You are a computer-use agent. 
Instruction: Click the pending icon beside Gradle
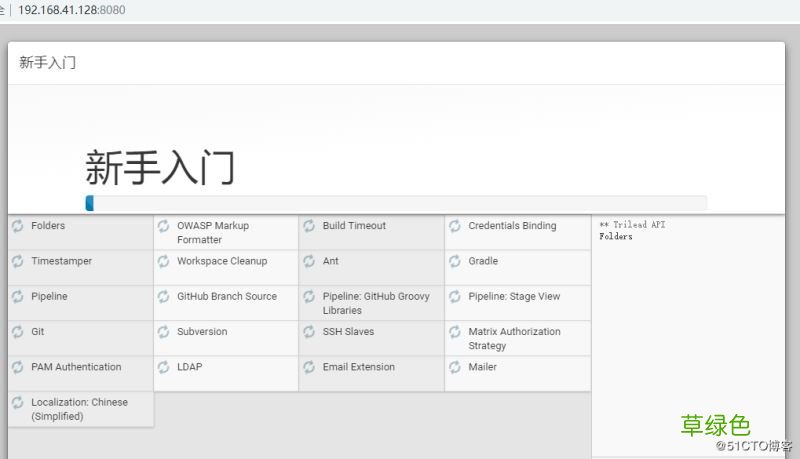[x=455, y=261]
